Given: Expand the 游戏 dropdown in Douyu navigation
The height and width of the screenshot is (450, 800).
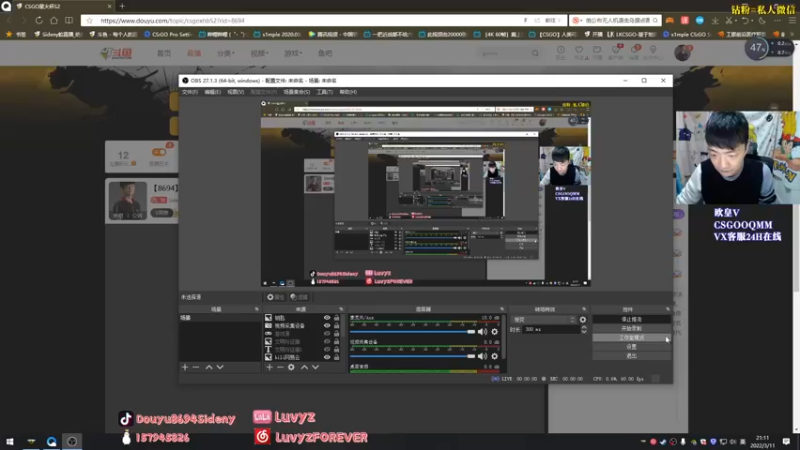Looking at the screenshot, I should [293, 53].
